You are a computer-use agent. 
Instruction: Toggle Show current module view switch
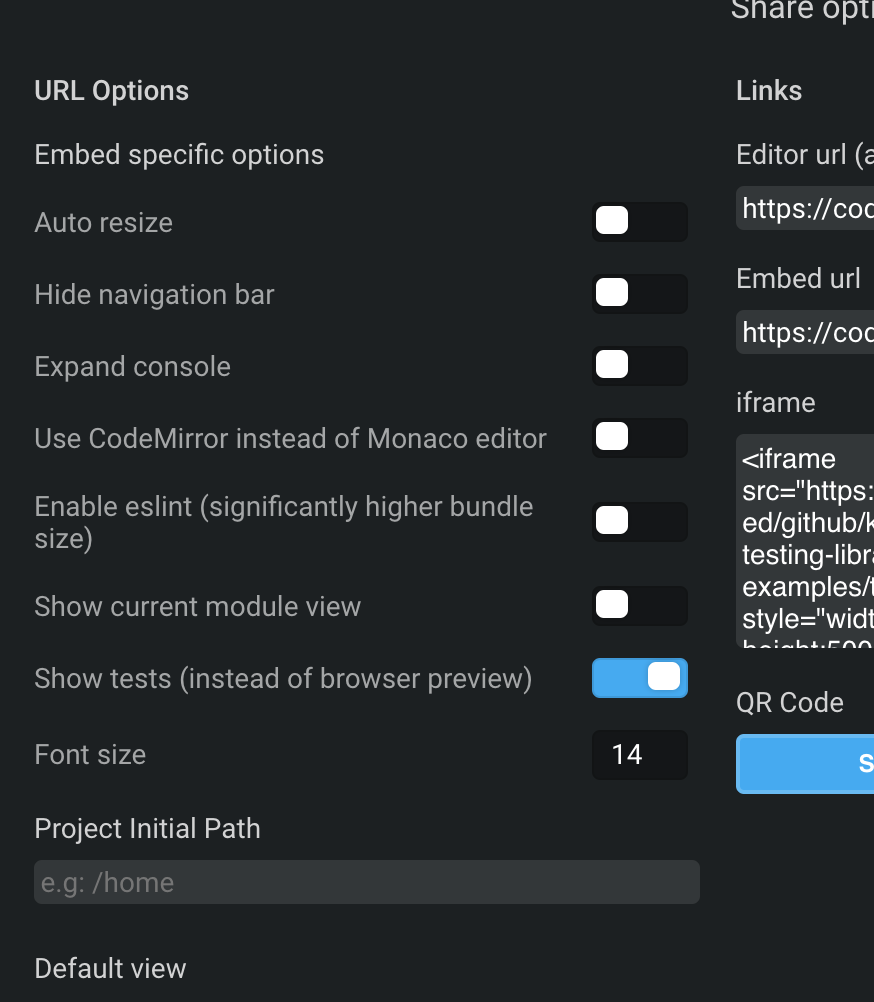[x=639, y=606]
